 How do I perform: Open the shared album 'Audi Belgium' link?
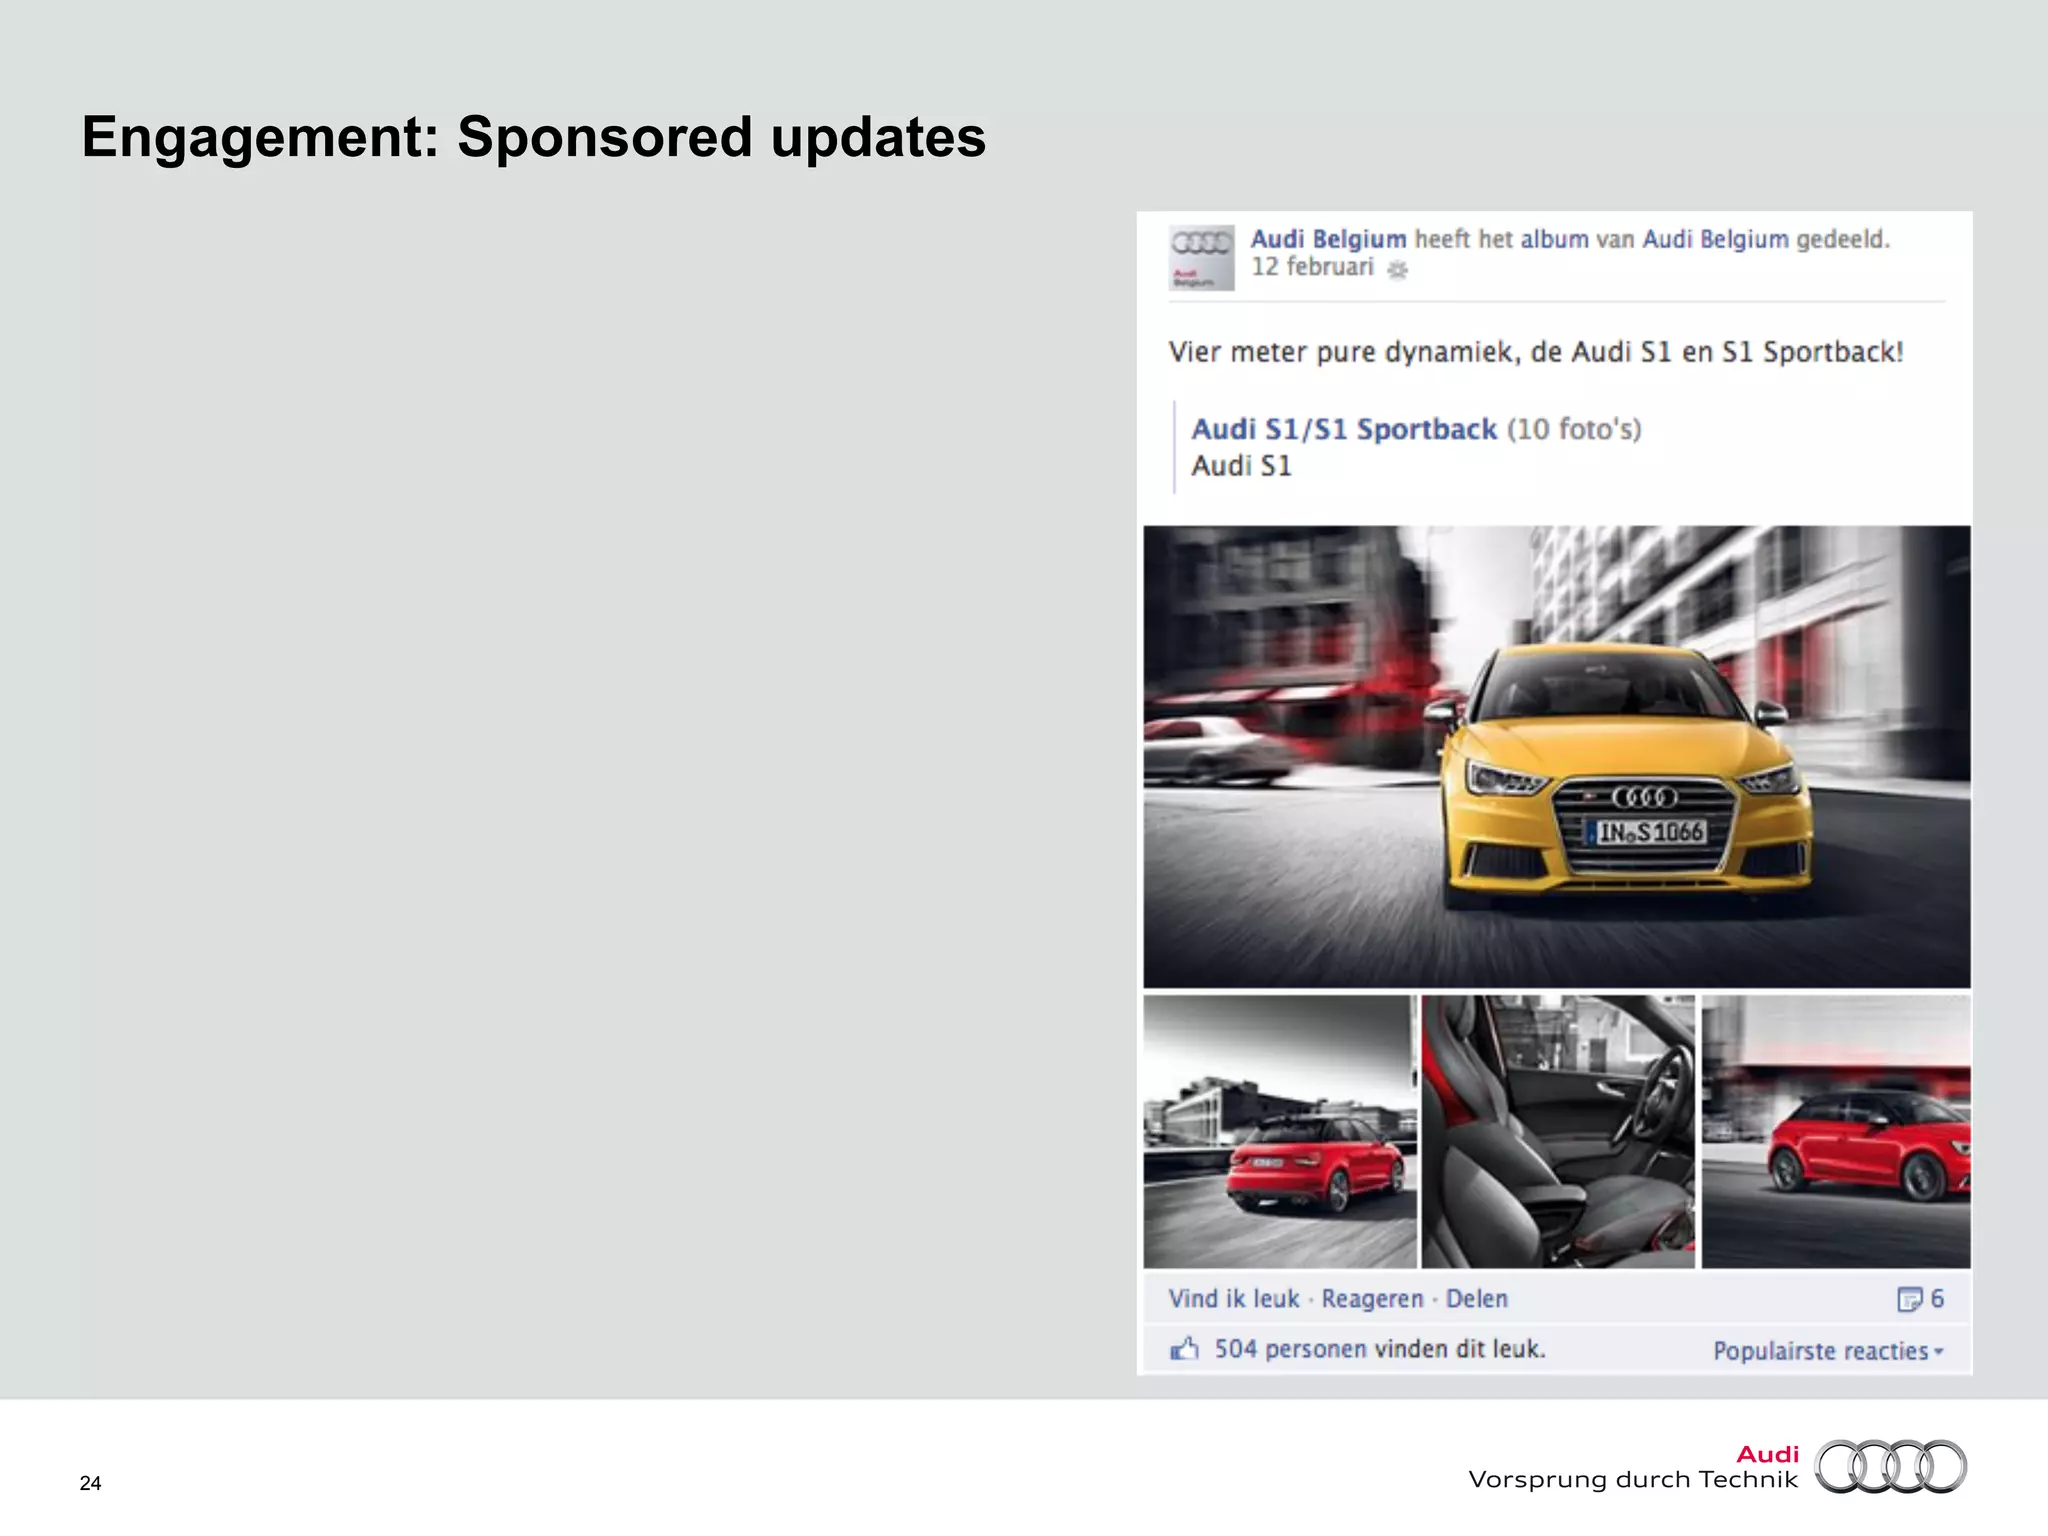coord(1715,239)
